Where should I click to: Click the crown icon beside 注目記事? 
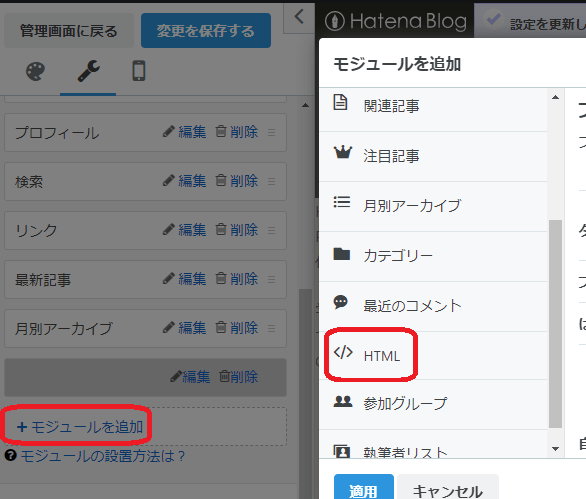click(x=343, y=153)
